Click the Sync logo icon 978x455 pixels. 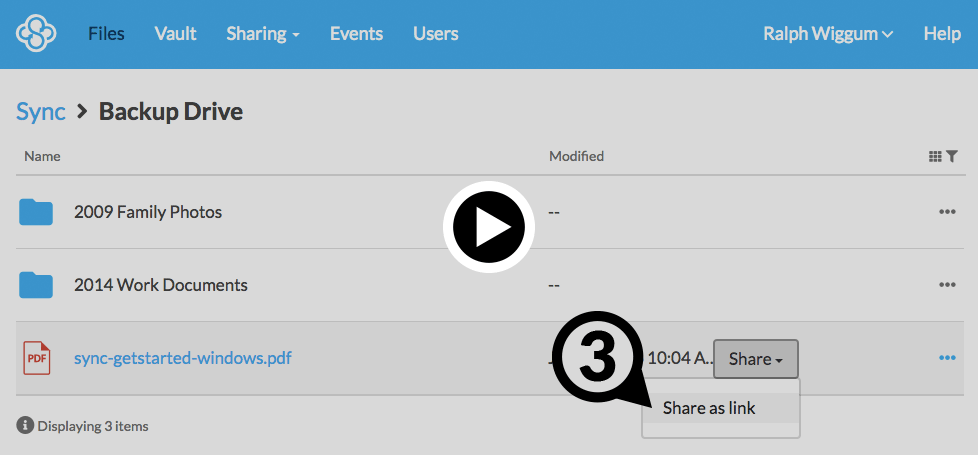pyautogui.click(x=36, y=34)
